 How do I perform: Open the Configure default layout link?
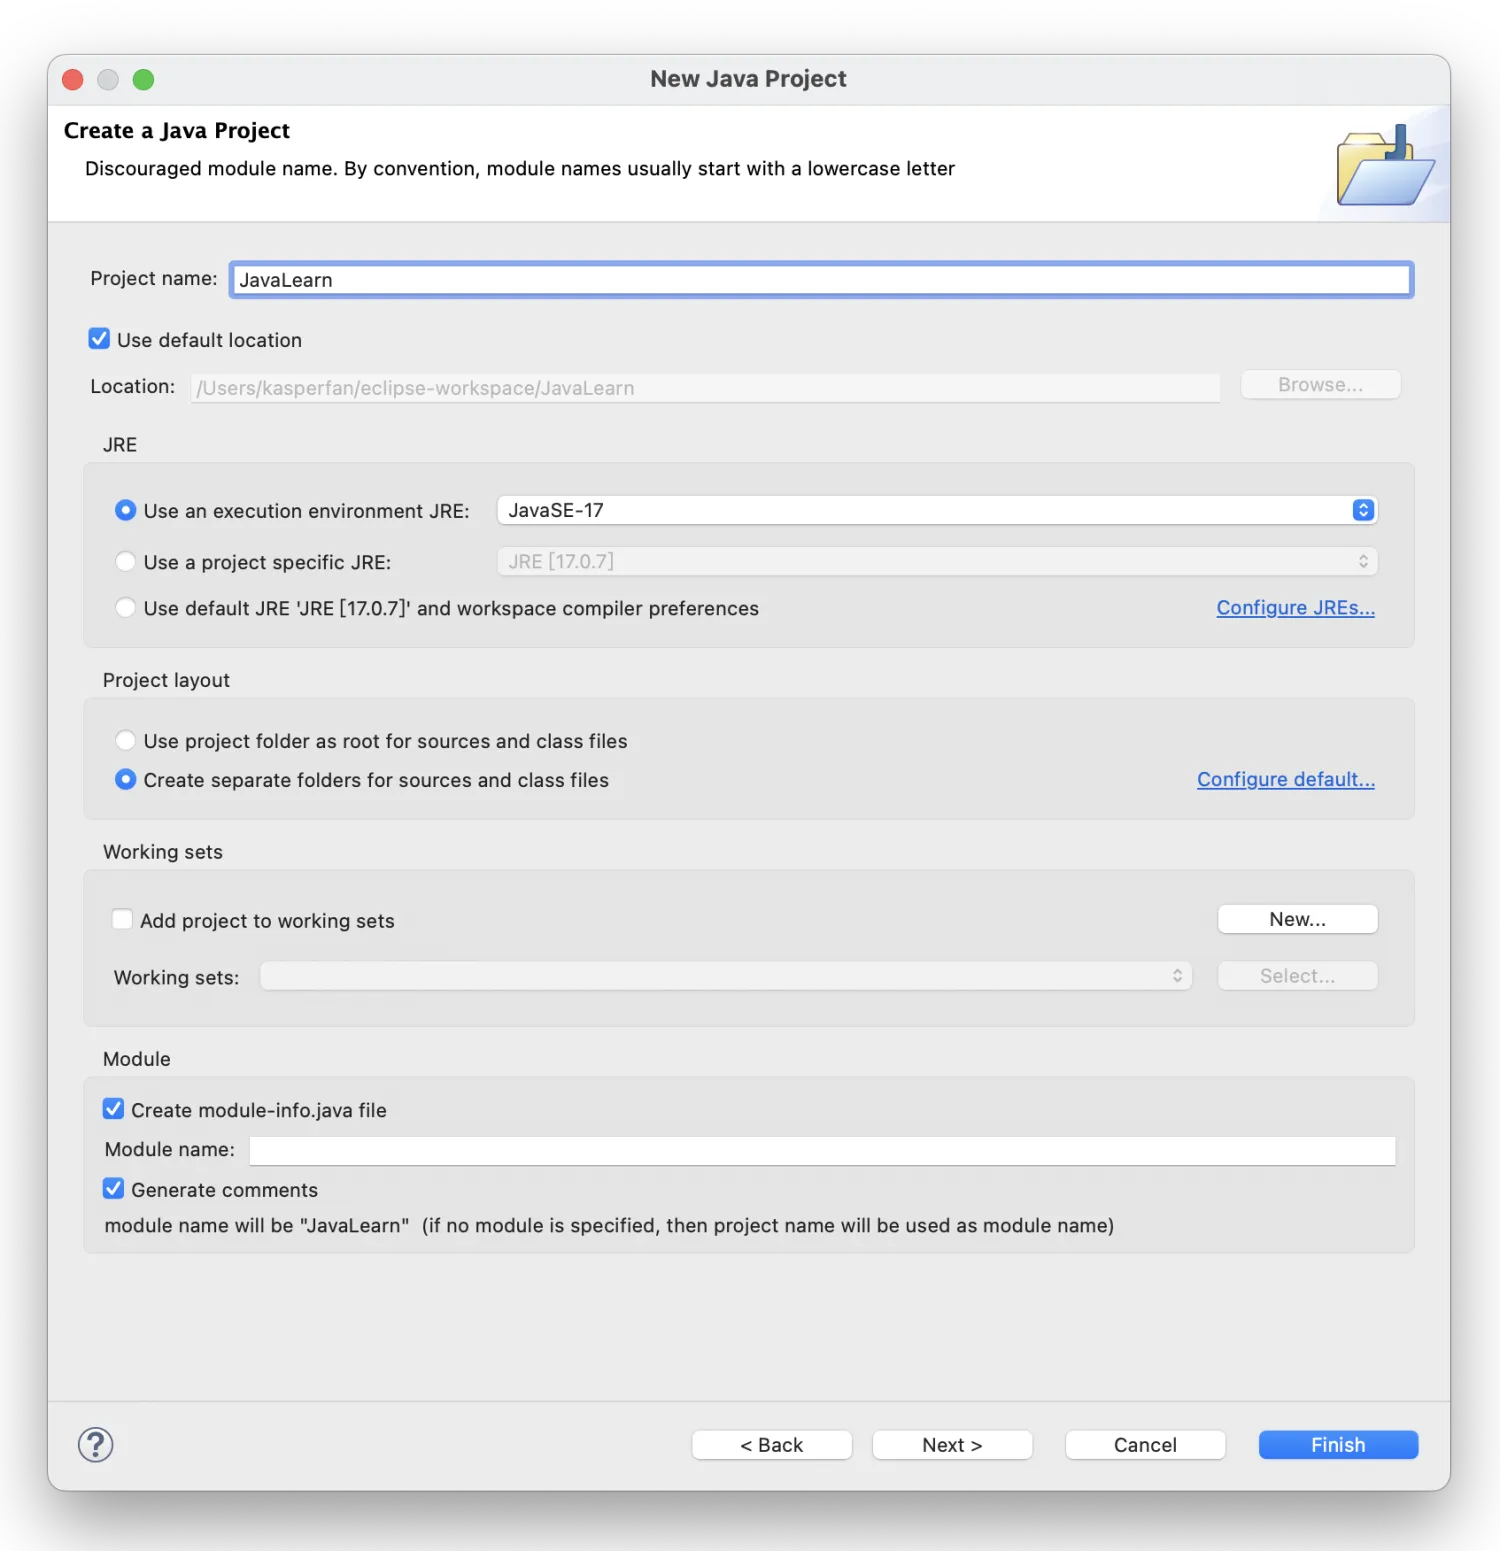1285,780
